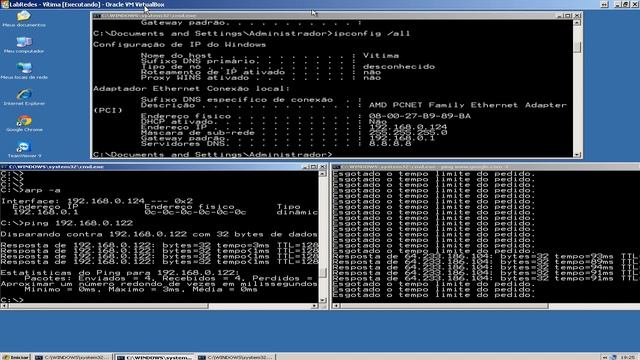Click the down arrow in the ipconfig window scrollbar
Screen dimensions: 640x360
click(x=577, y=154)
